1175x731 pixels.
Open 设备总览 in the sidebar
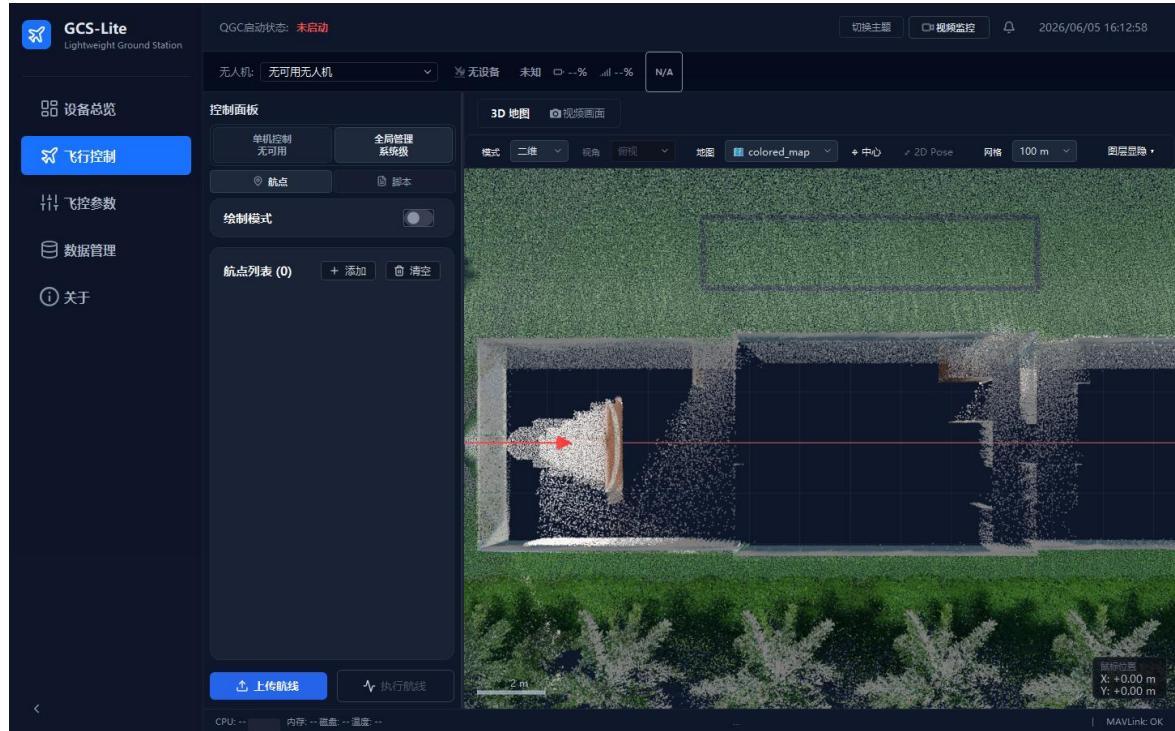106,109
